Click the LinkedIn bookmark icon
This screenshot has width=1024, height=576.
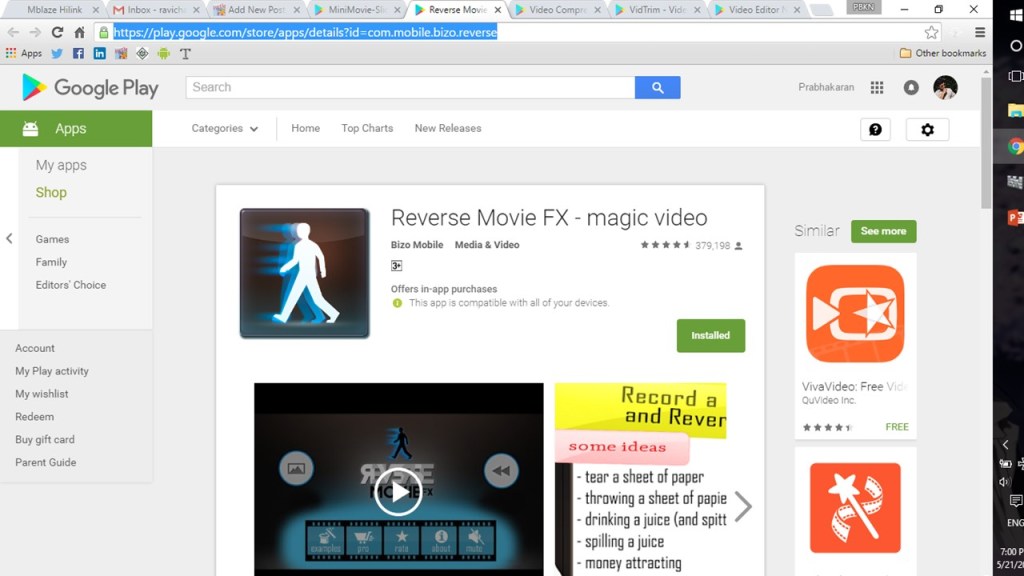pyautogui.click(x=99, y=53)
